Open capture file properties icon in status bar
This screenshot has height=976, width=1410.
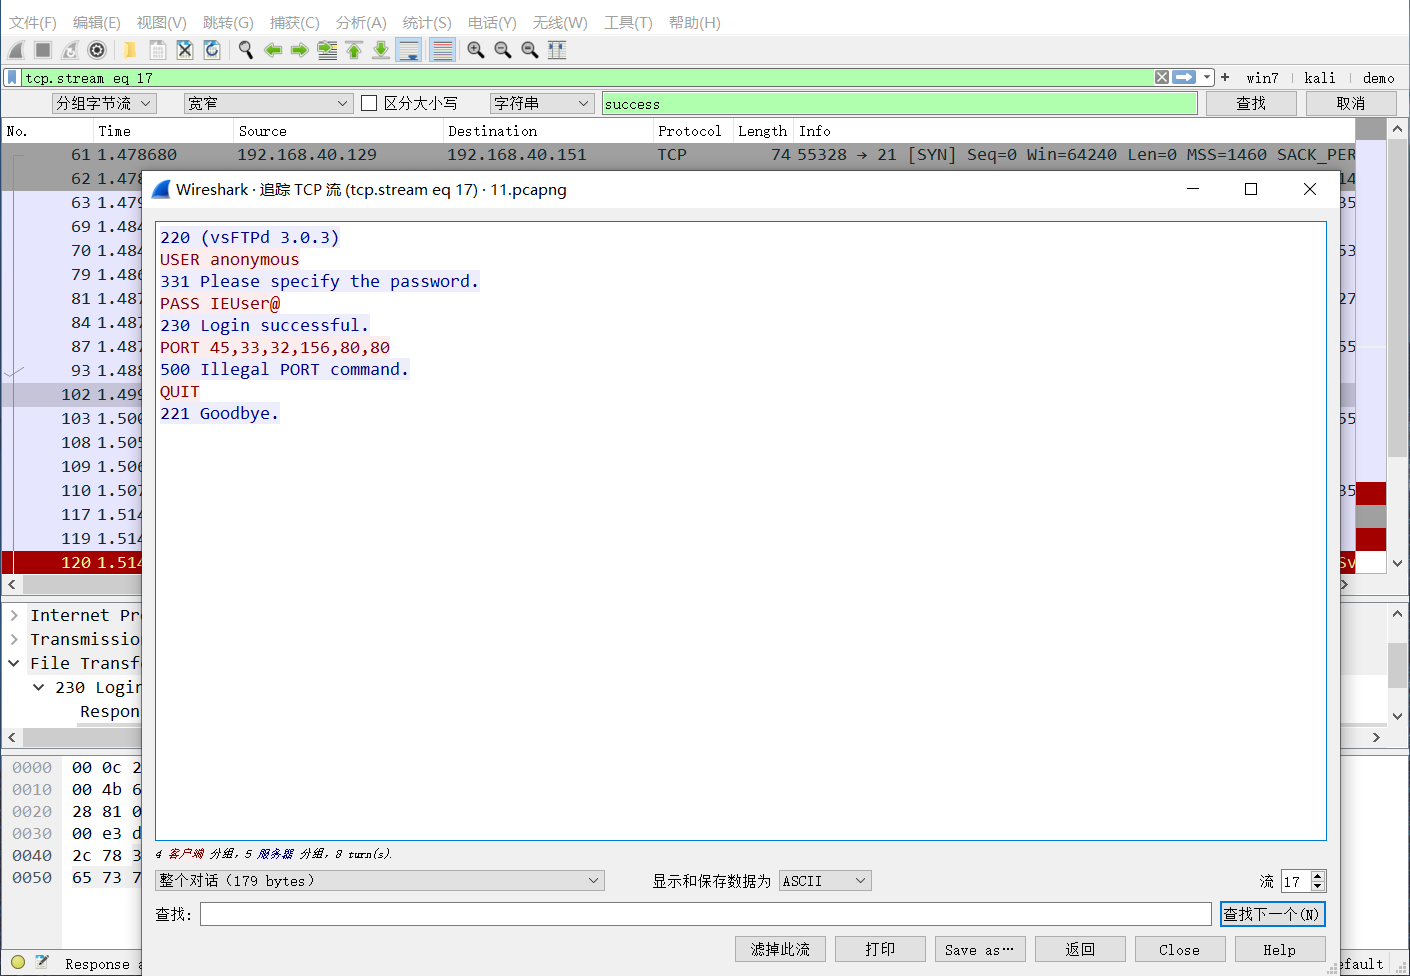pos(42,962)
